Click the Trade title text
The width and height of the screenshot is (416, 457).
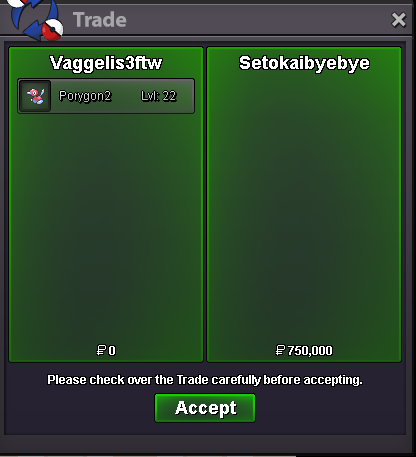100,20
